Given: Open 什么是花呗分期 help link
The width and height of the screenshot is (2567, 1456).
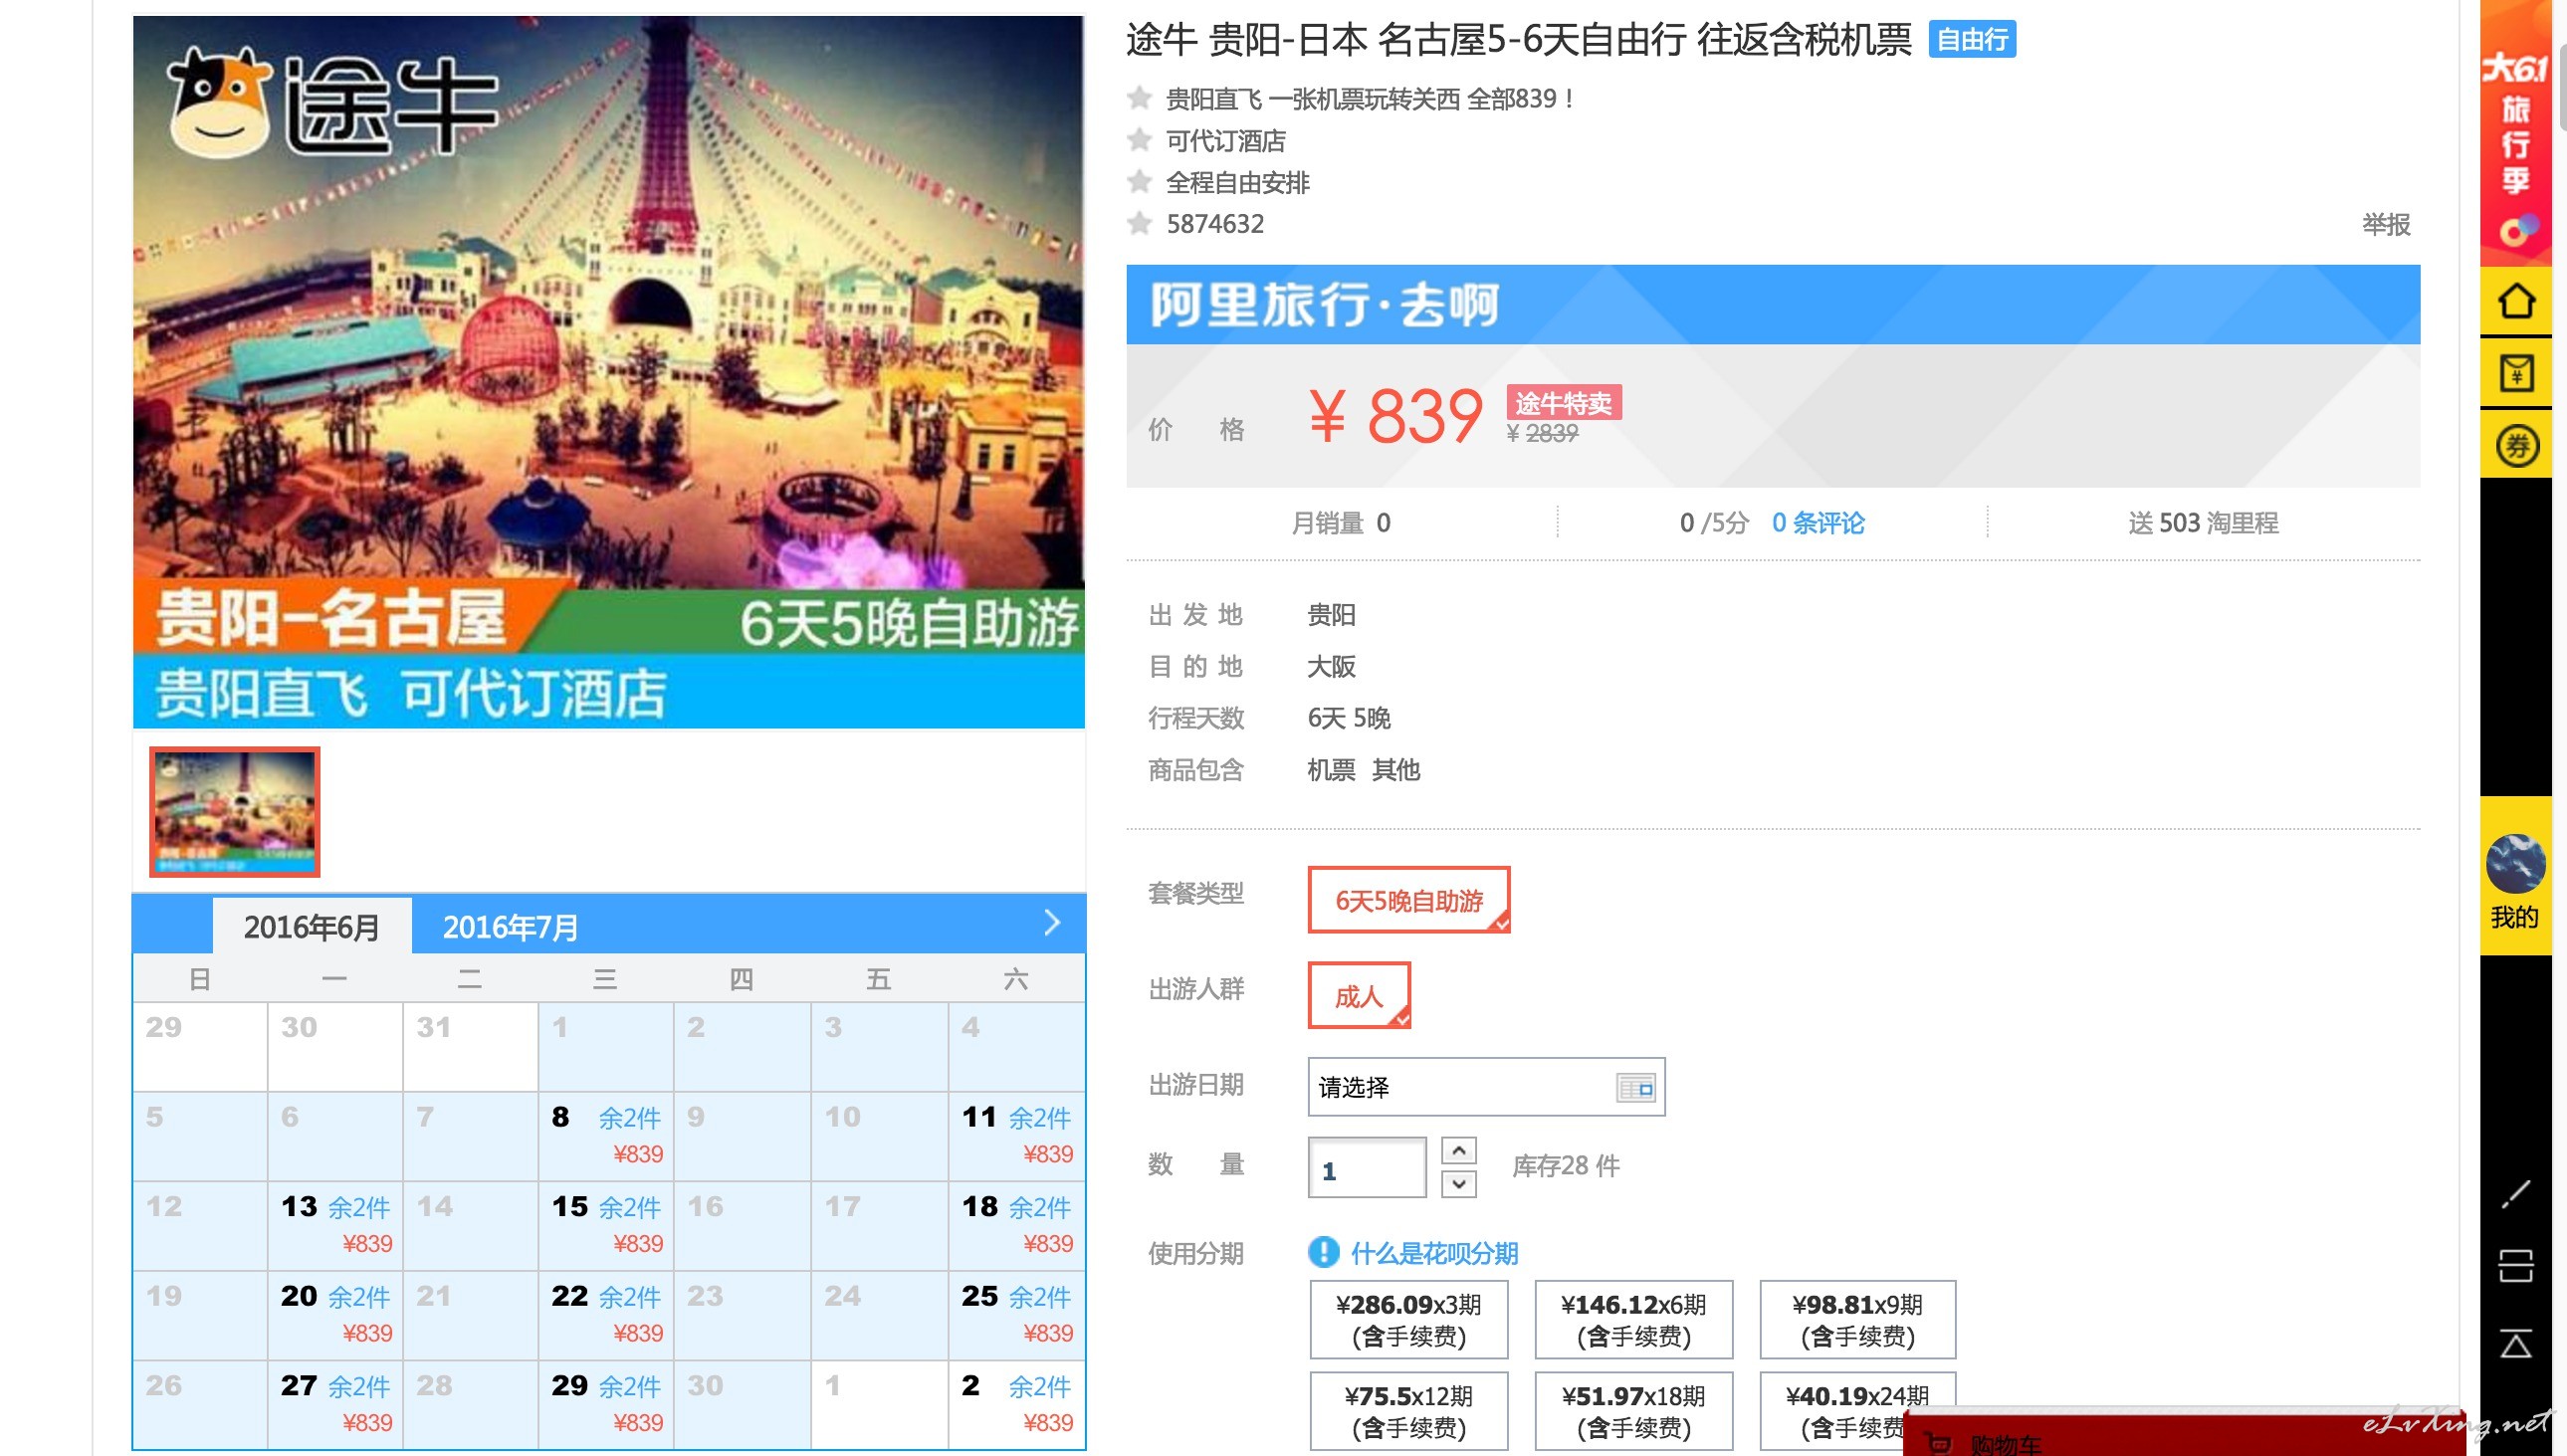Looking at the screenshot, I should click(1434, 1253).
